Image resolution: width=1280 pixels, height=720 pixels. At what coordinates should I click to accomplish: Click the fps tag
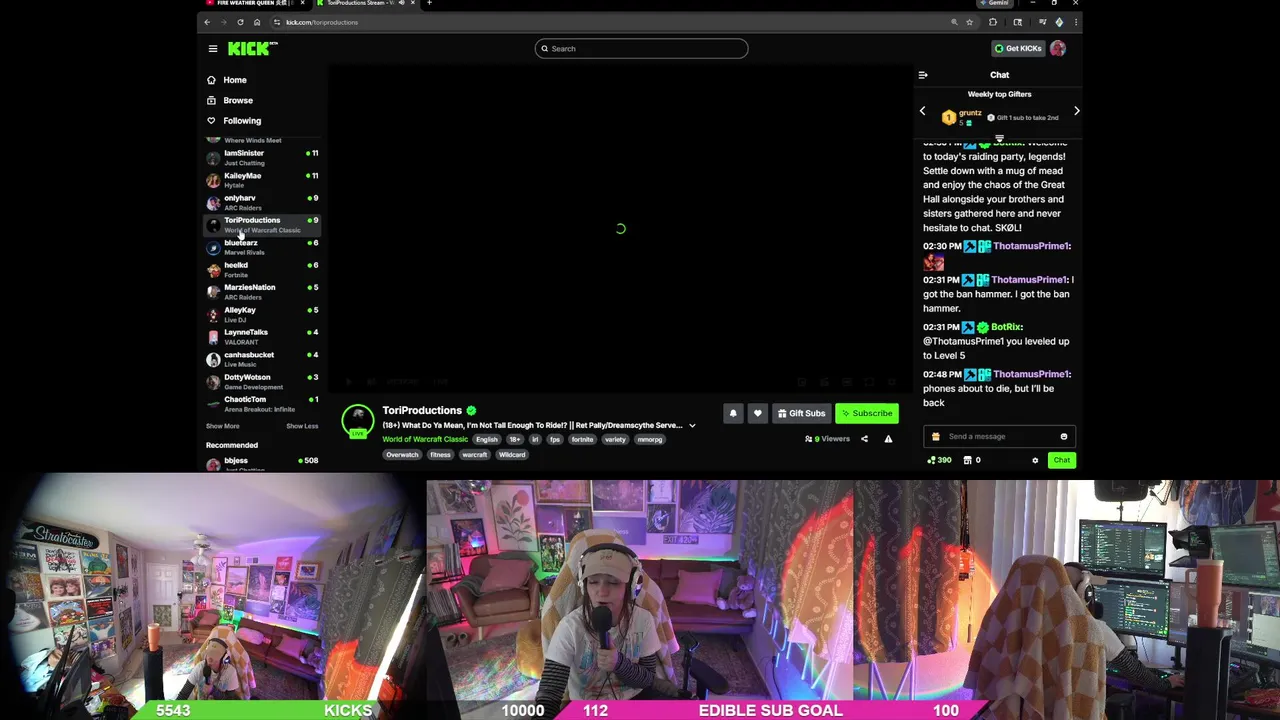[x=555, y=439]
